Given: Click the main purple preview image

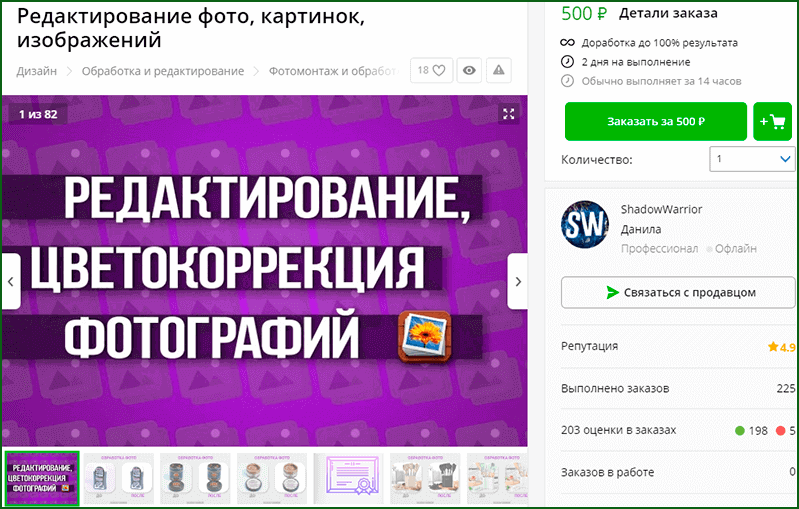Looking at the screenshot, I should [264, 270].
